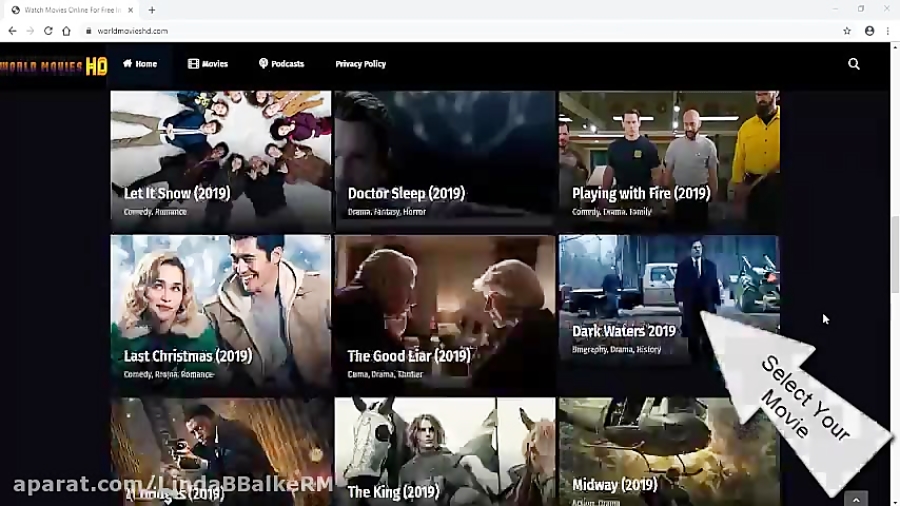900x506 pixels.
Task: Open the Movies menu item
Action: [x=208, y=64]
